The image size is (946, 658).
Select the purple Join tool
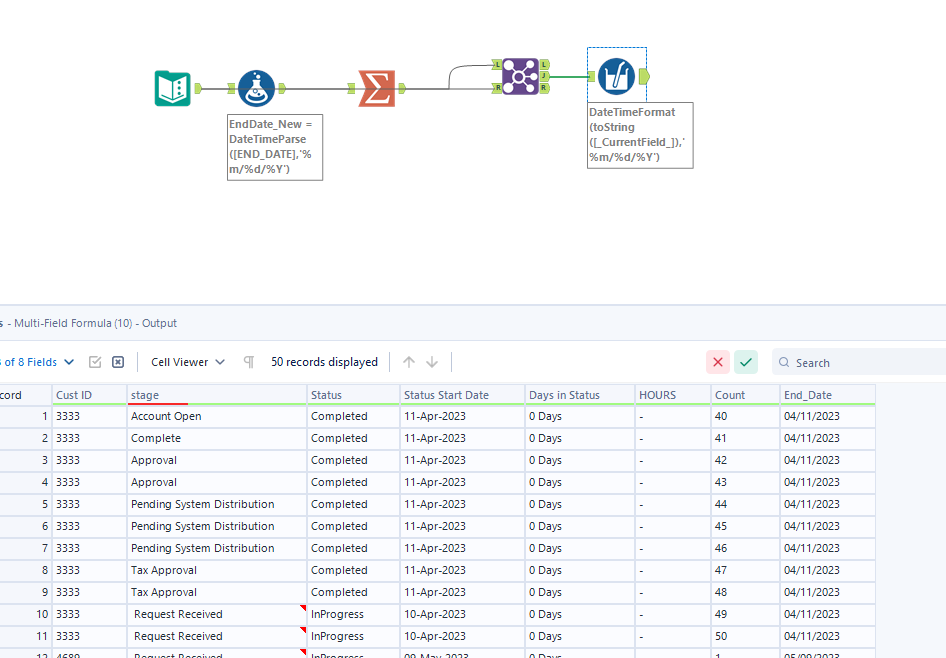520,76
